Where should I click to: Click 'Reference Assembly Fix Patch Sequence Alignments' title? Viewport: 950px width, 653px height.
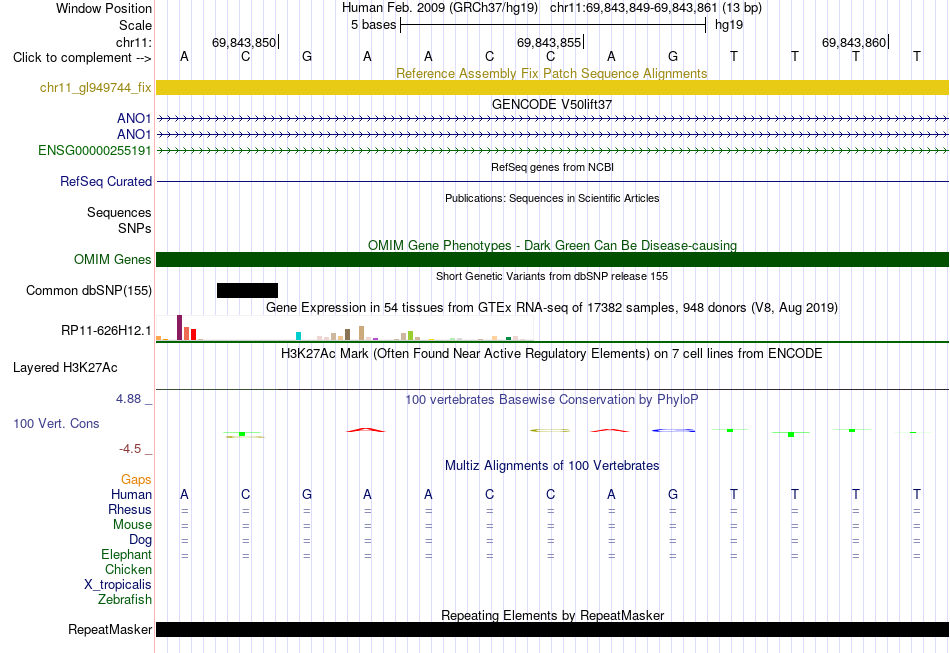(x=551, y=73)
